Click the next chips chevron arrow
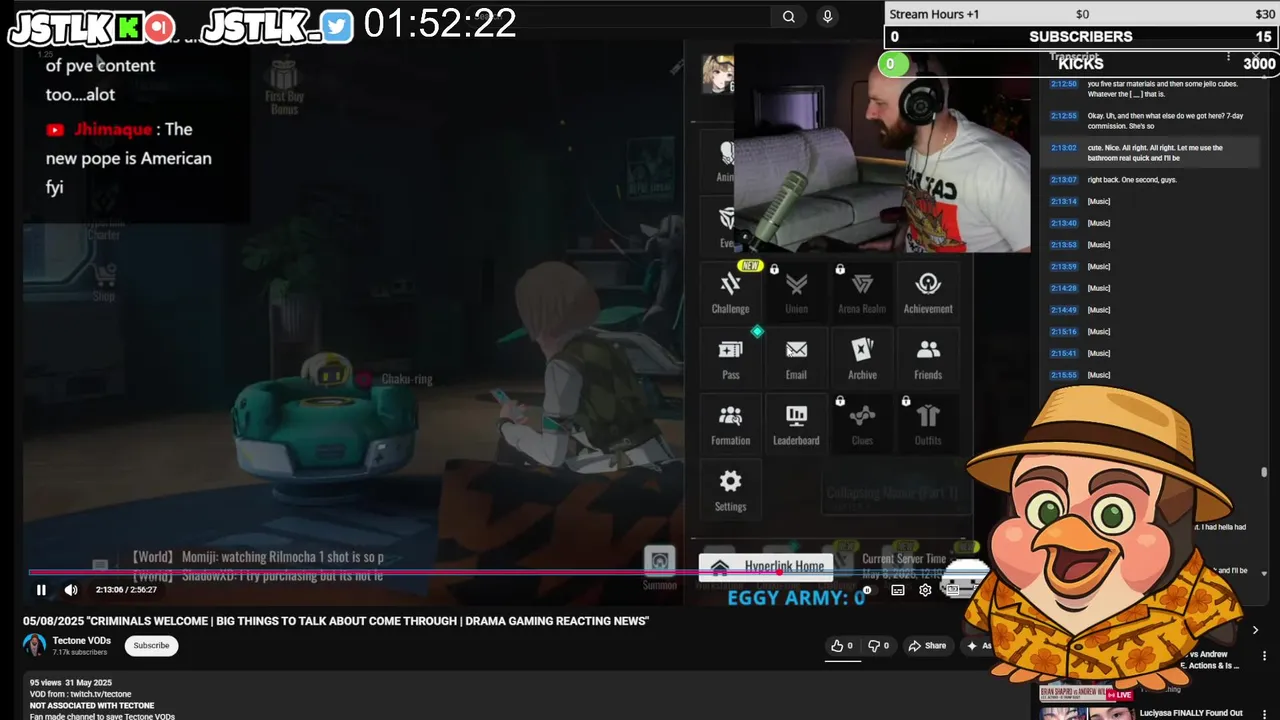 coord(1255,630)
